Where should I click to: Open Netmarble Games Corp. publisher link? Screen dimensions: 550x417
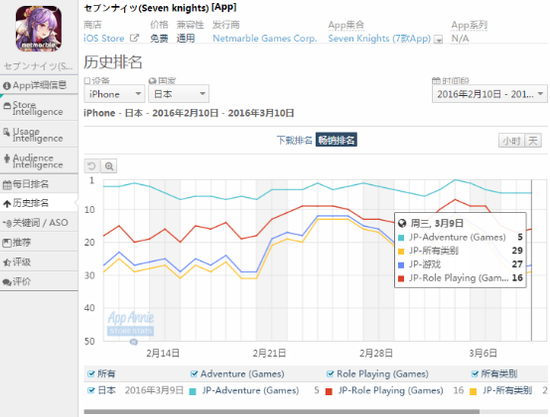(265, 39)
